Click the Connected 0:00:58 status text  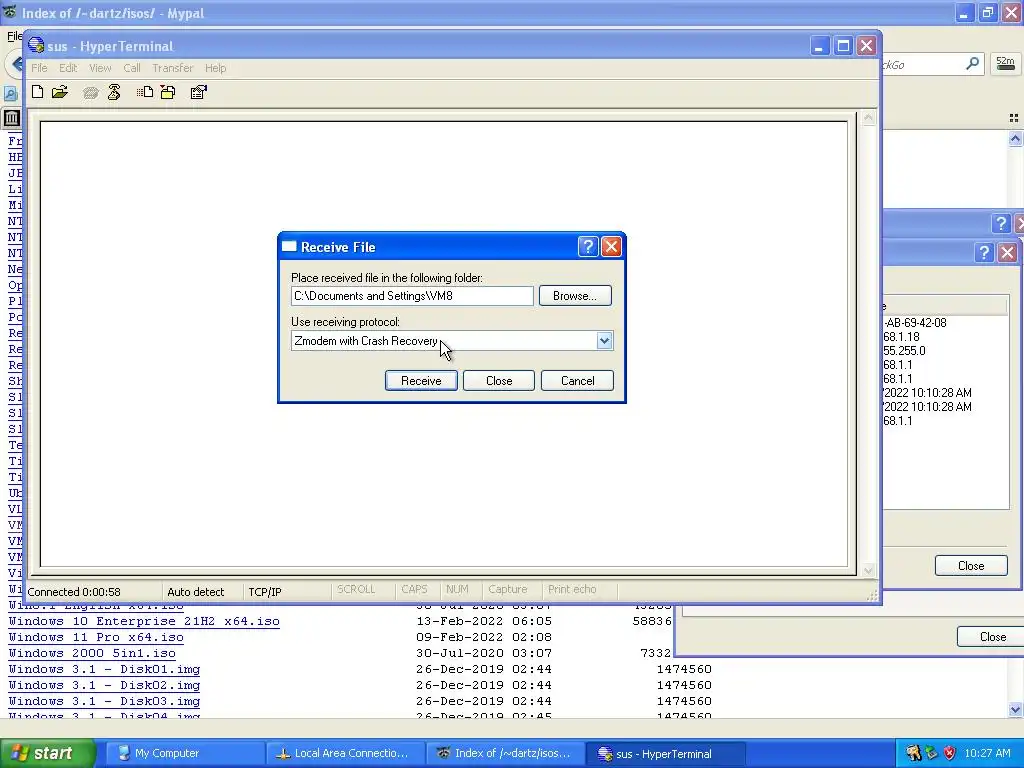(74, 592)
